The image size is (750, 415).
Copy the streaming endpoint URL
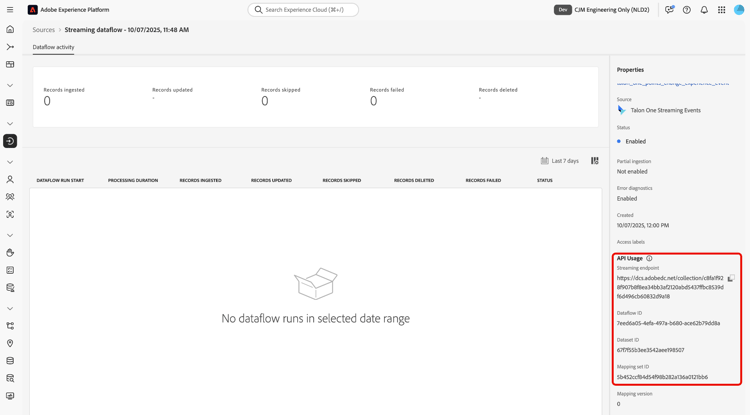coord(731,278)
